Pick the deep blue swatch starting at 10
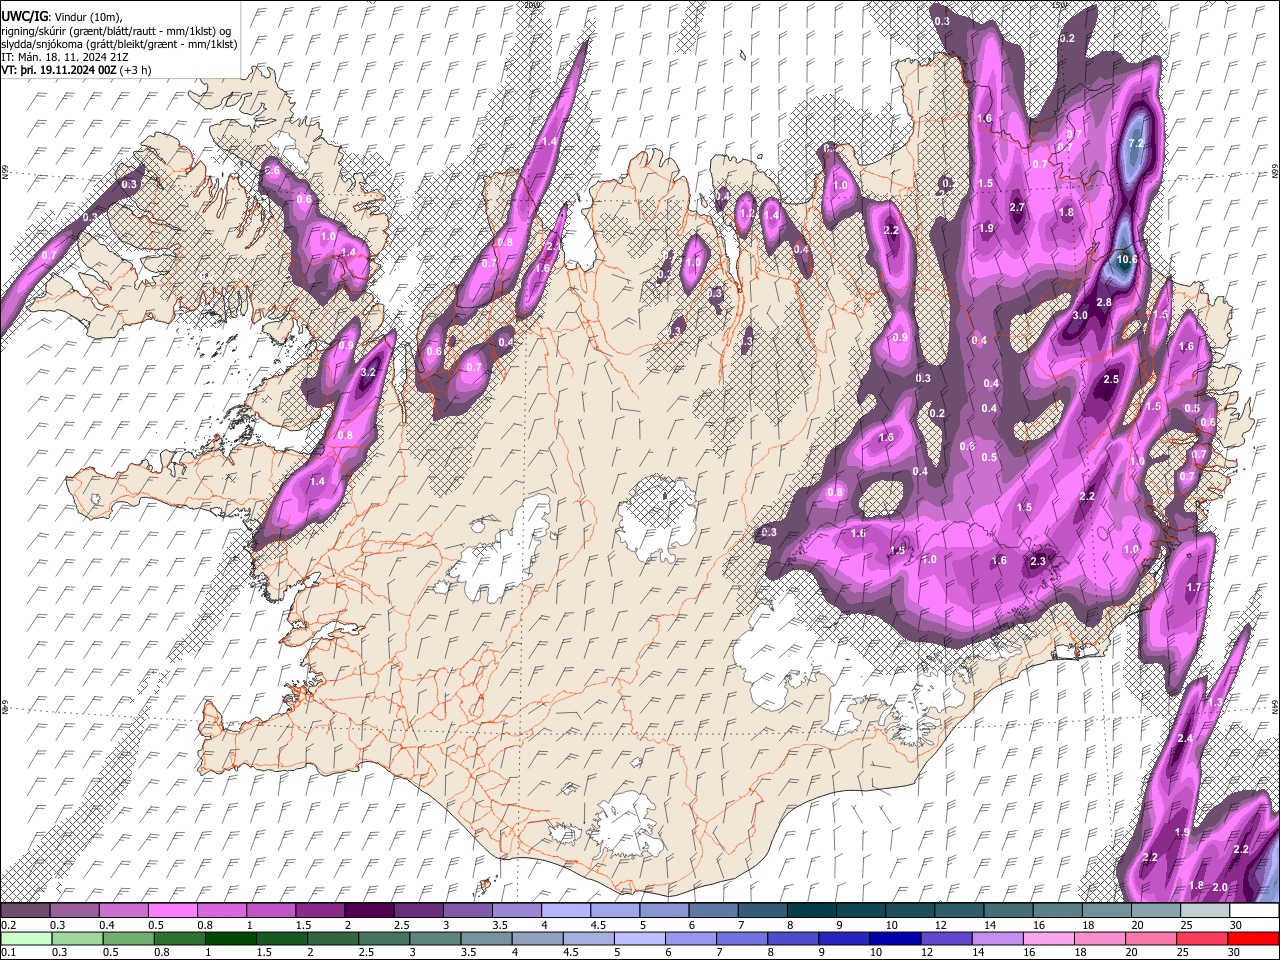The width and height of the screenshot is (1280, 960). pos(893,938)
